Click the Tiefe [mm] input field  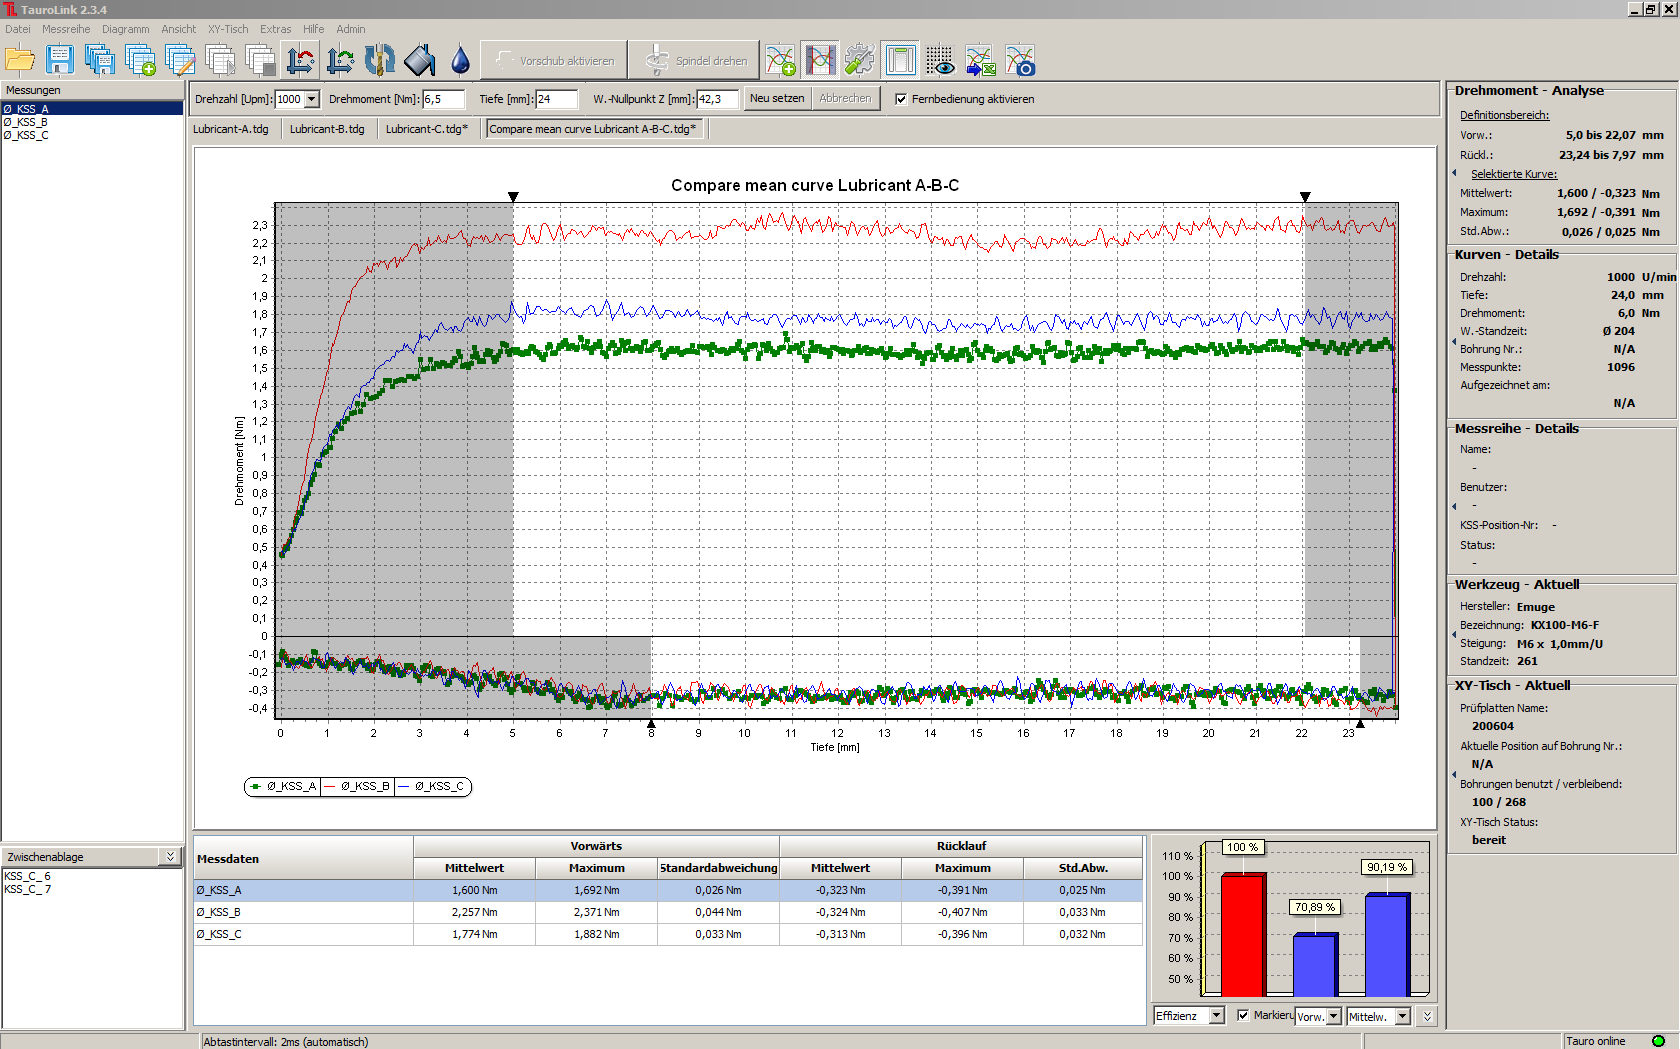click(x=557, y=99)
